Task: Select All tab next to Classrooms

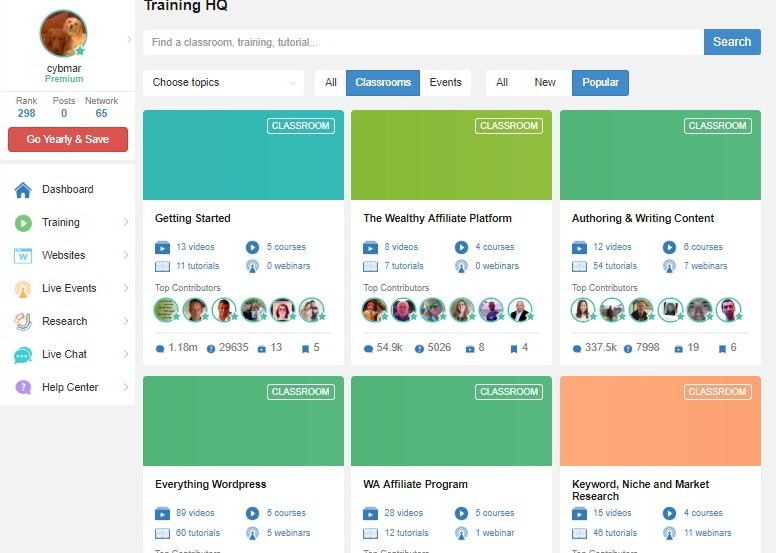Action: pos(331,83)
